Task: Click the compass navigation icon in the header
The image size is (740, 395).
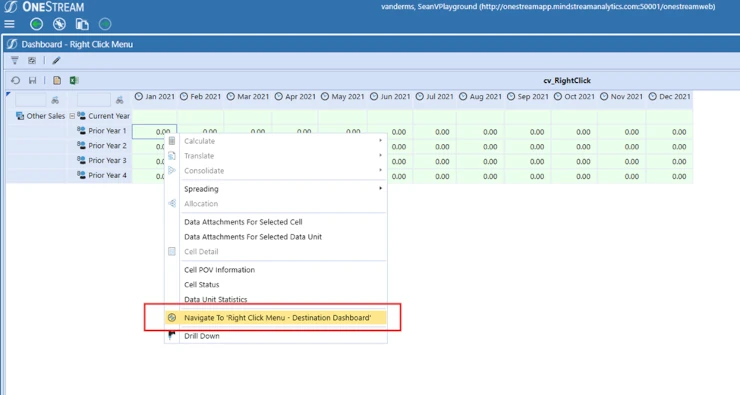Action: 59,24
